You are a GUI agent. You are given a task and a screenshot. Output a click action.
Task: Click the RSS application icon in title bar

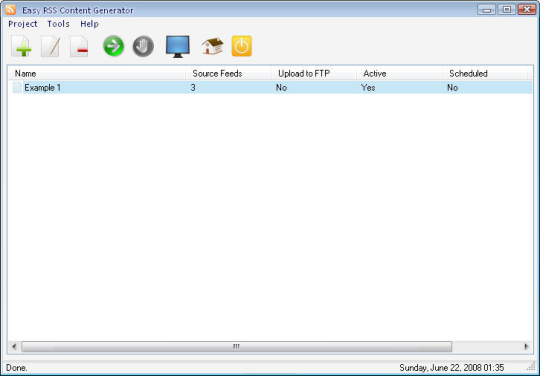click(10, 10)
